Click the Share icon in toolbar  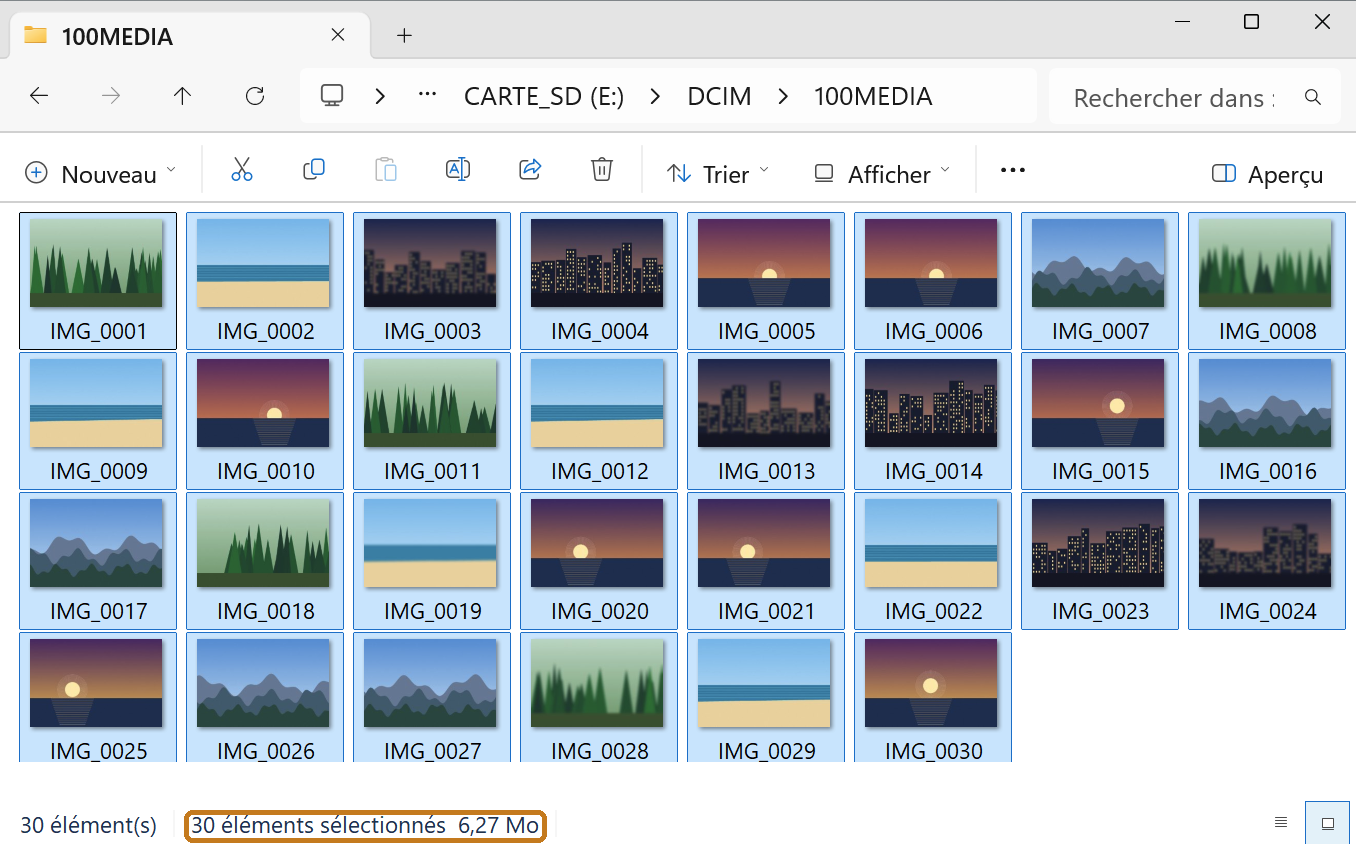[x=530, y=170]
